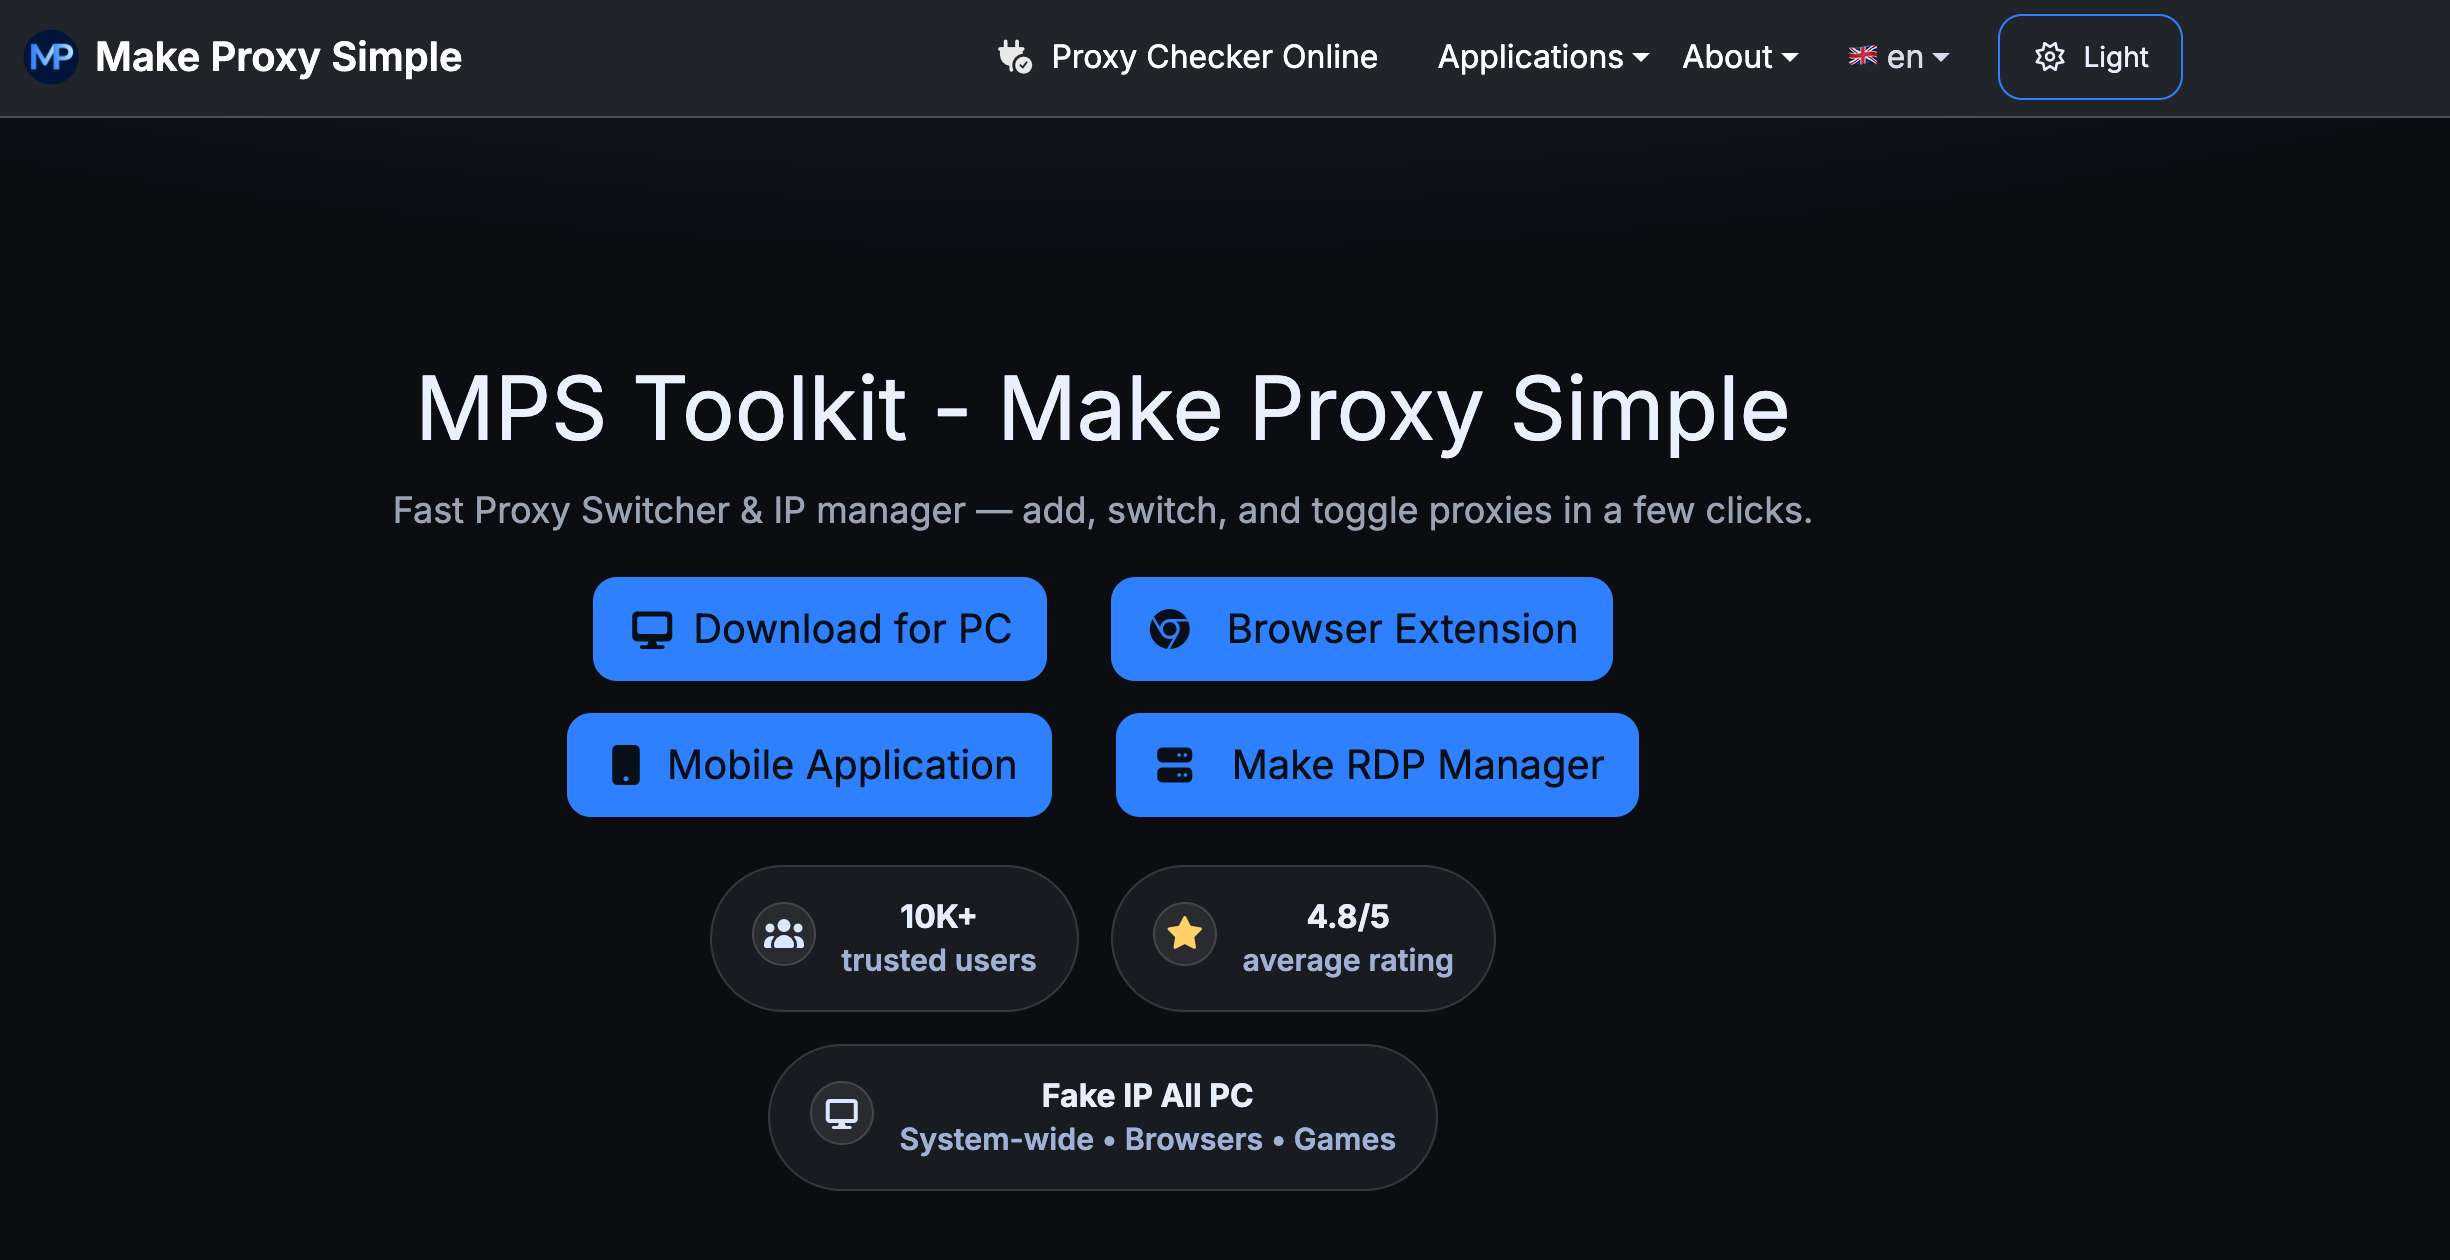
Task: Click the server icon on RDP Manager
Action: point(1175,765)
